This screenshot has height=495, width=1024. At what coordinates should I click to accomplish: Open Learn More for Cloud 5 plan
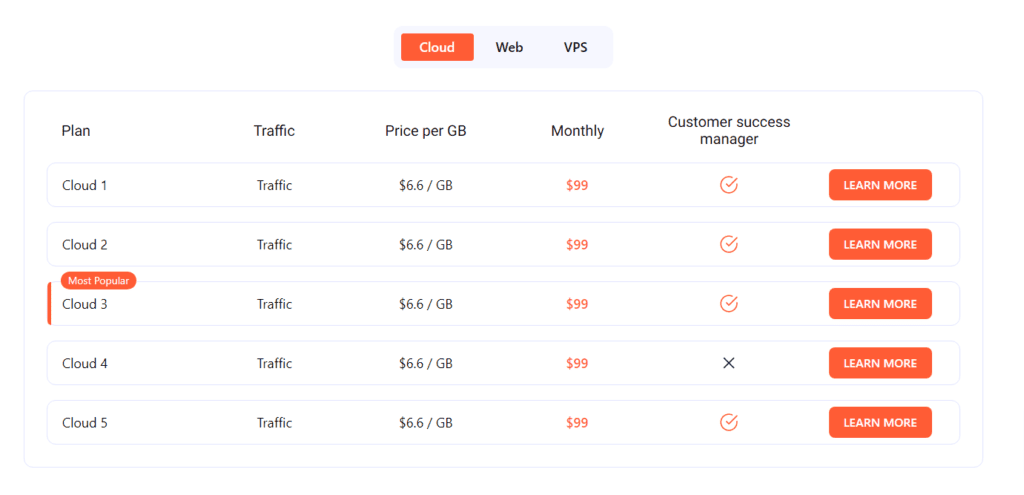pyautogui.click(x=880, y=423)
